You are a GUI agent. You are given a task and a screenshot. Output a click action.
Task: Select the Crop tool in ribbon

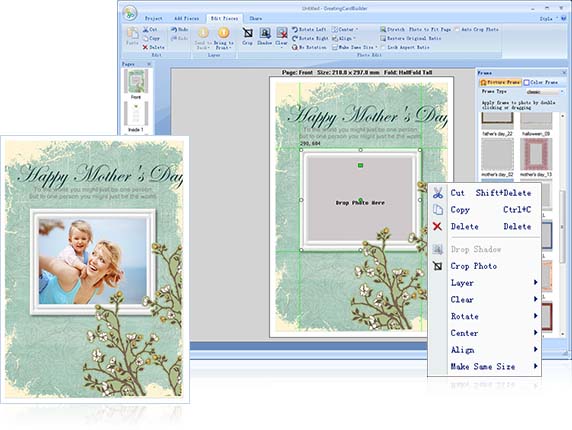pos(248,36)
